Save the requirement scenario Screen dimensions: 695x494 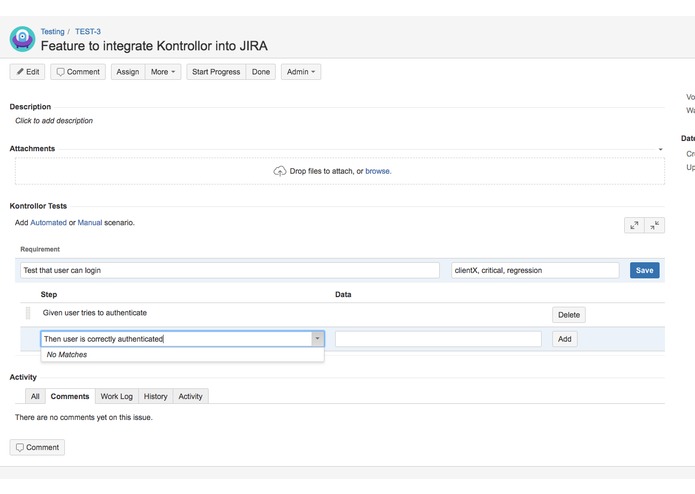coord(644,270)
